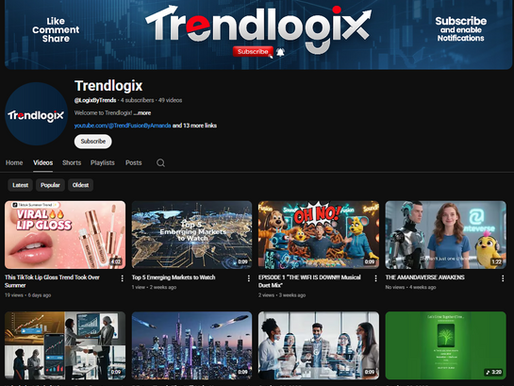Open options menu for Lip Gloss Trend video
The width and height of the screenshot is (514, 386).
pyautogui.click(x=122, y=278)
